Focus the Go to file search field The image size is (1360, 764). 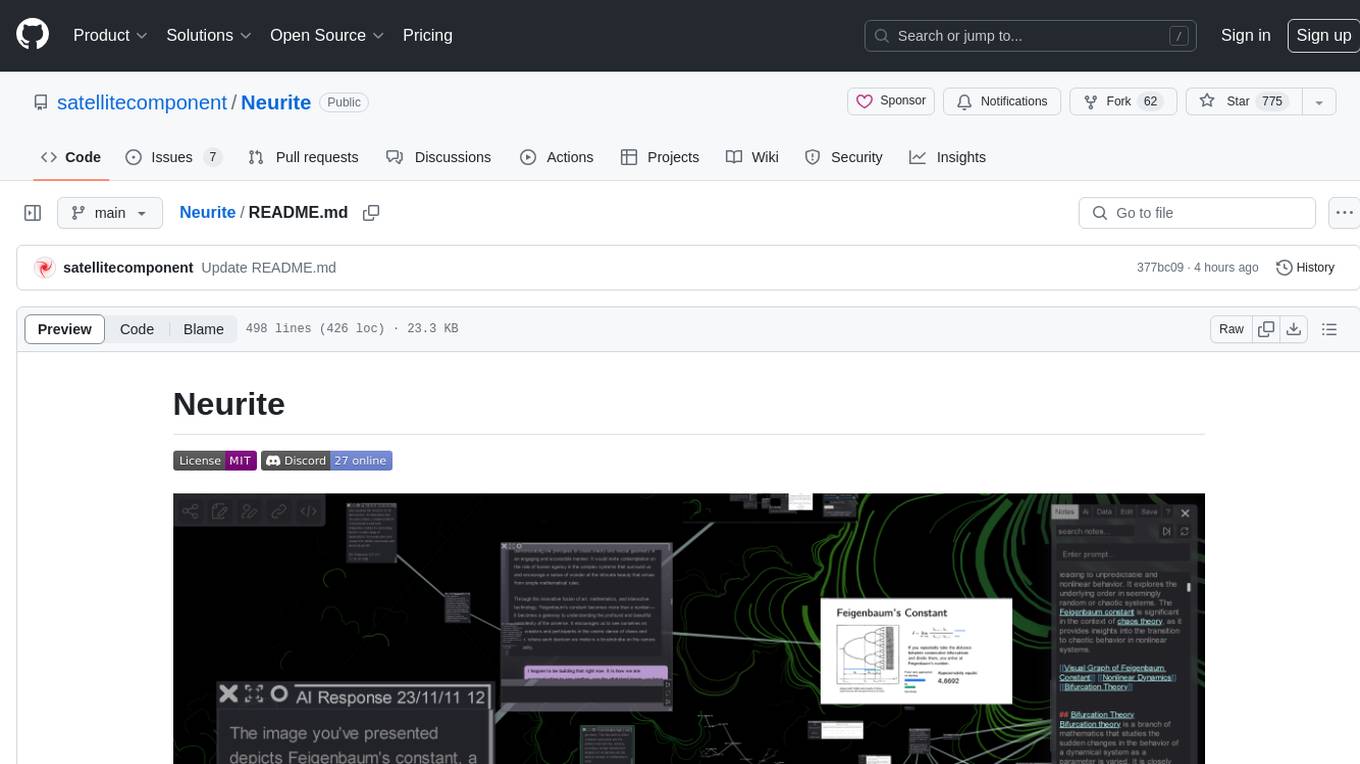pos(1197,213)
